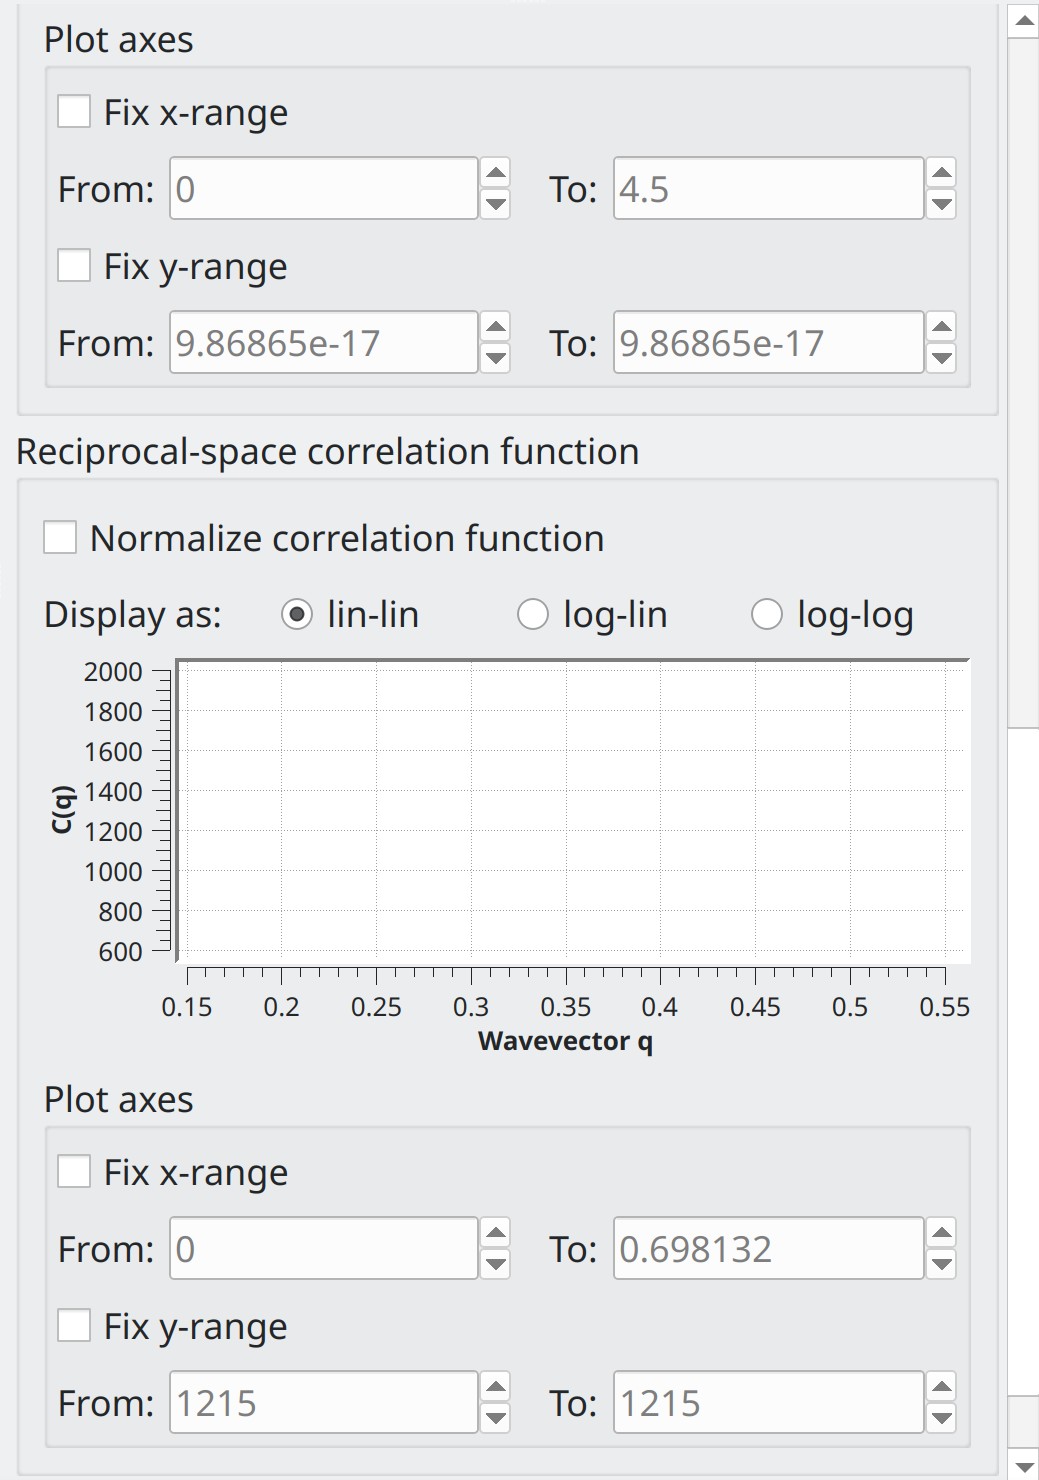The image size is (1039, 1480).
Task: Click scrollbar up arrow
Action: (x=1024, y=21)
